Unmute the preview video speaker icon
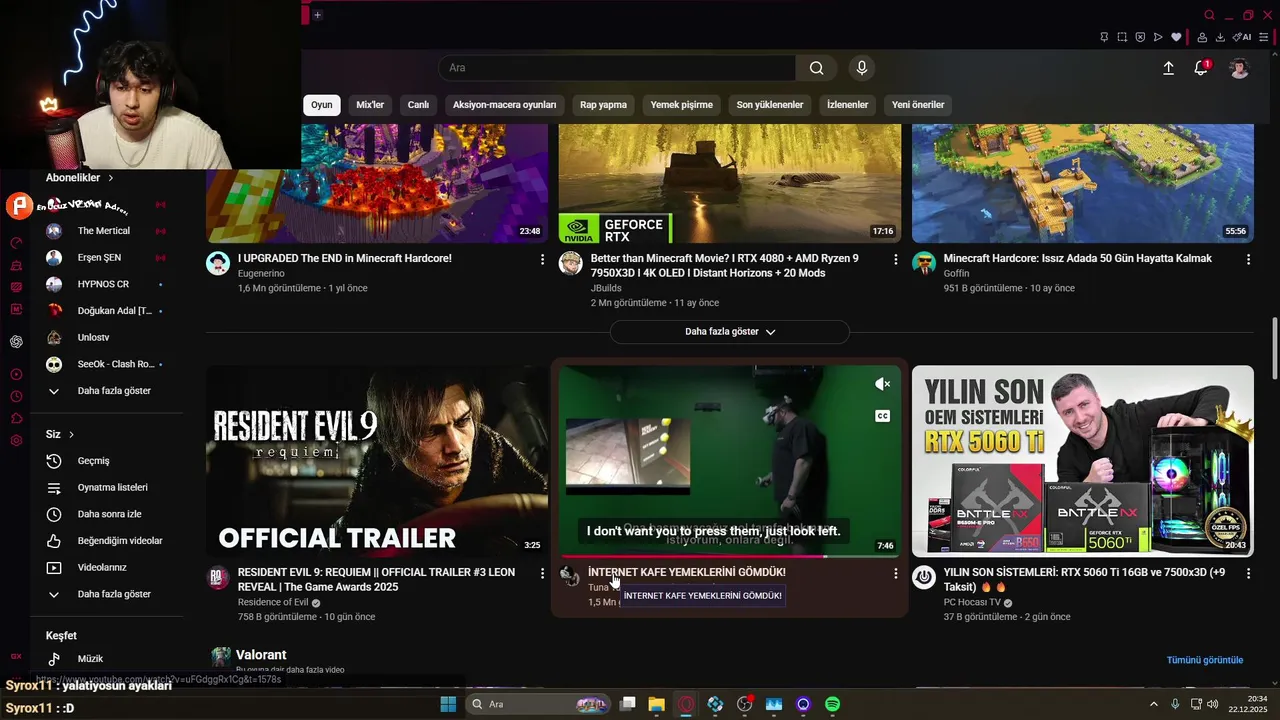Image resolution: width=1280 pixels, height=720 pixels. click(x=882, y=384)
